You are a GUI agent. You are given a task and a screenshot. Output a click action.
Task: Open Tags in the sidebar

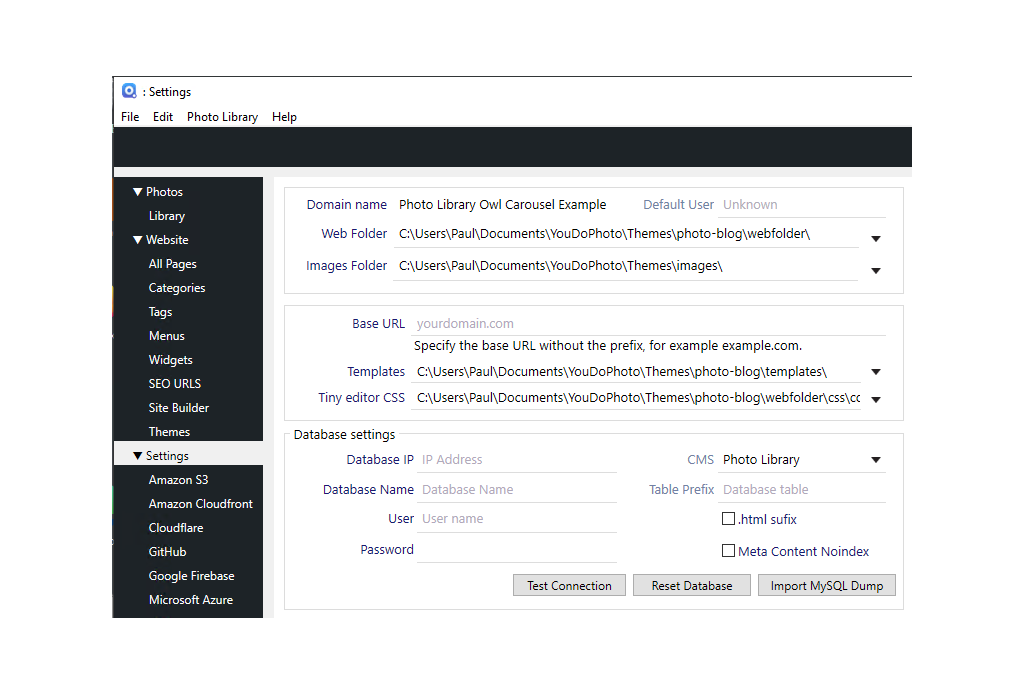(x=160, y=312)
